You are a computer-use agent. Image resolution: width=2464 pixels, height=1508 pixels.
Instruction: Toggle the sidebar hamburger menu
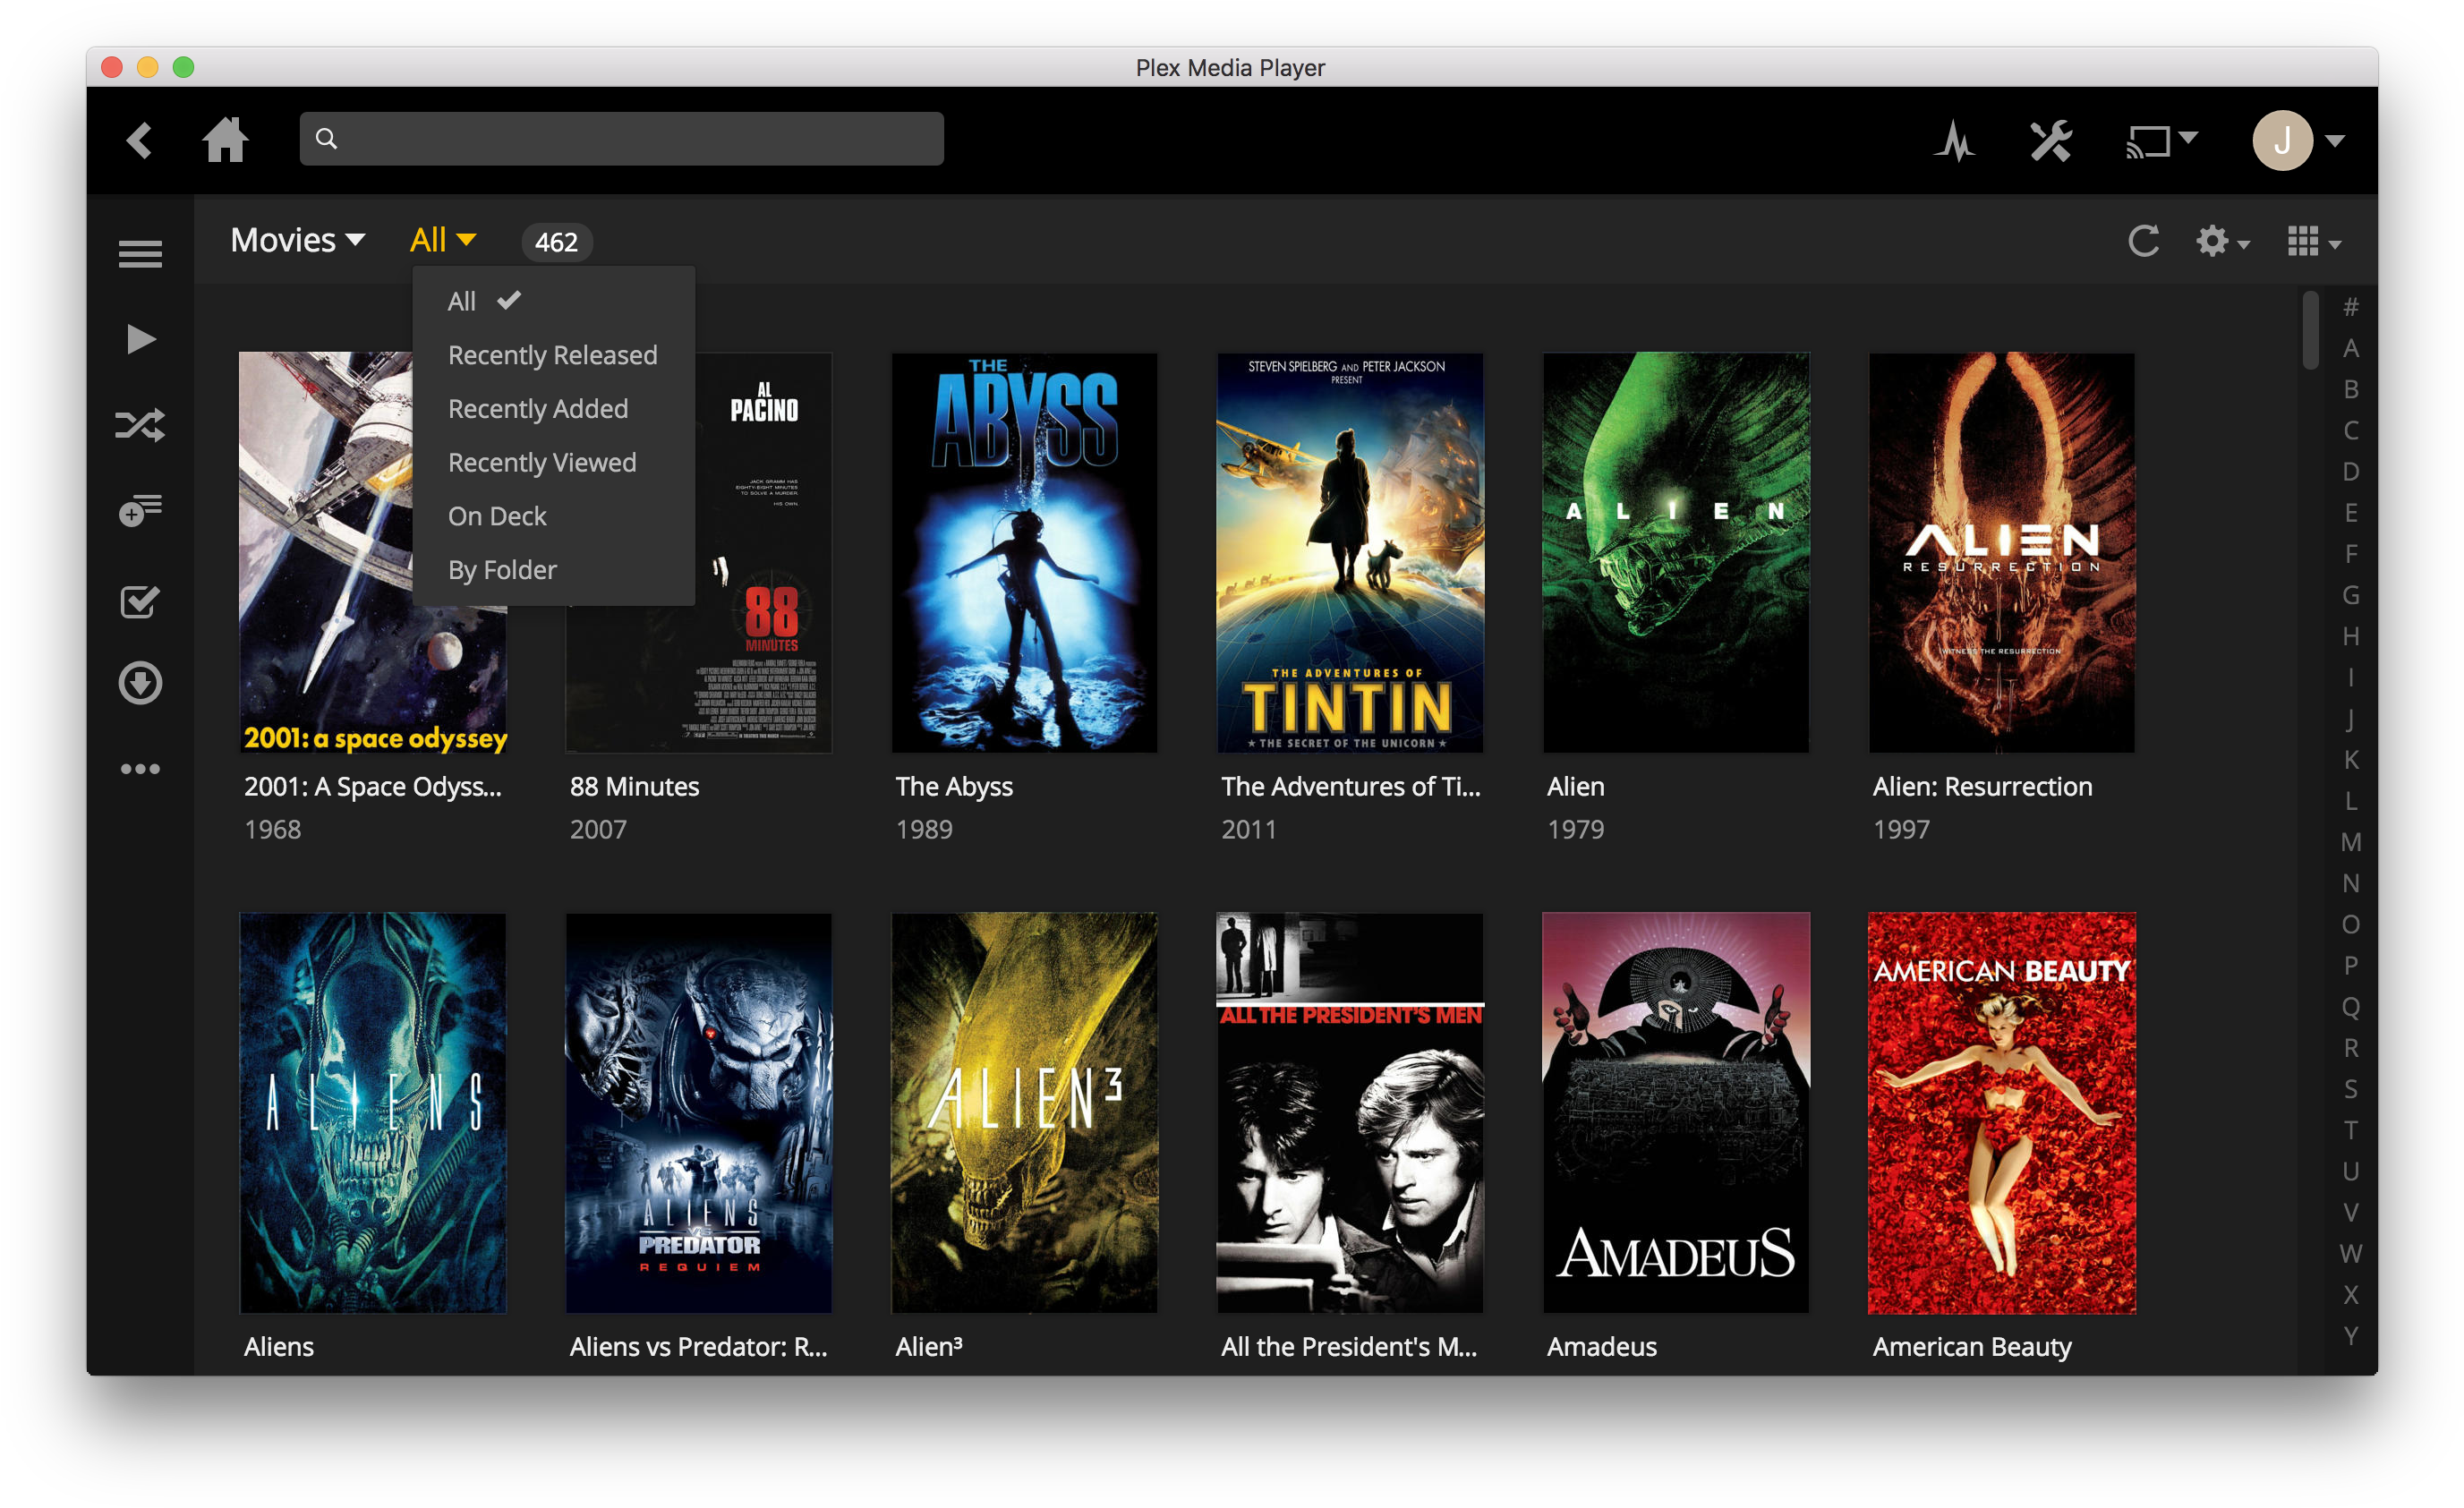point(140,254)
